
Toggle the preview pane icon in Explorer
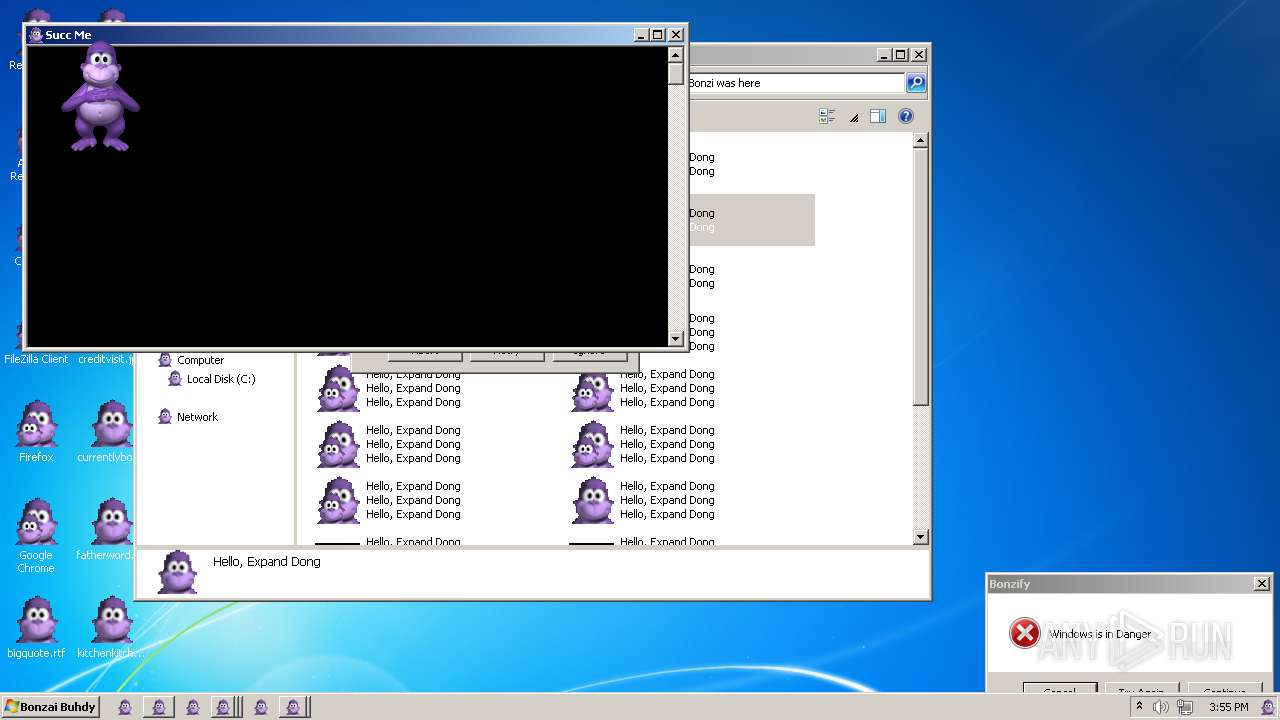pyautogui.click(x=878, y=116)
